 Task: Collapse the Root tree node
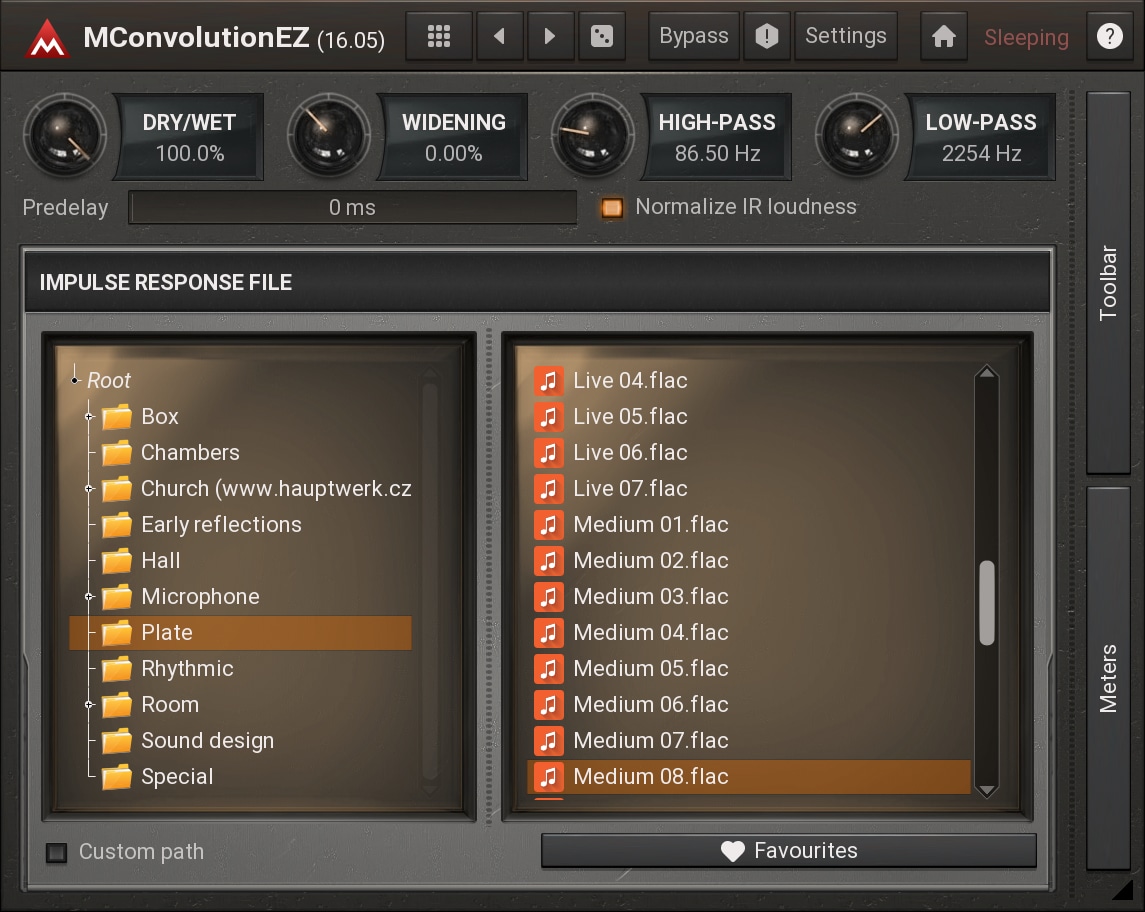[74, 380]
